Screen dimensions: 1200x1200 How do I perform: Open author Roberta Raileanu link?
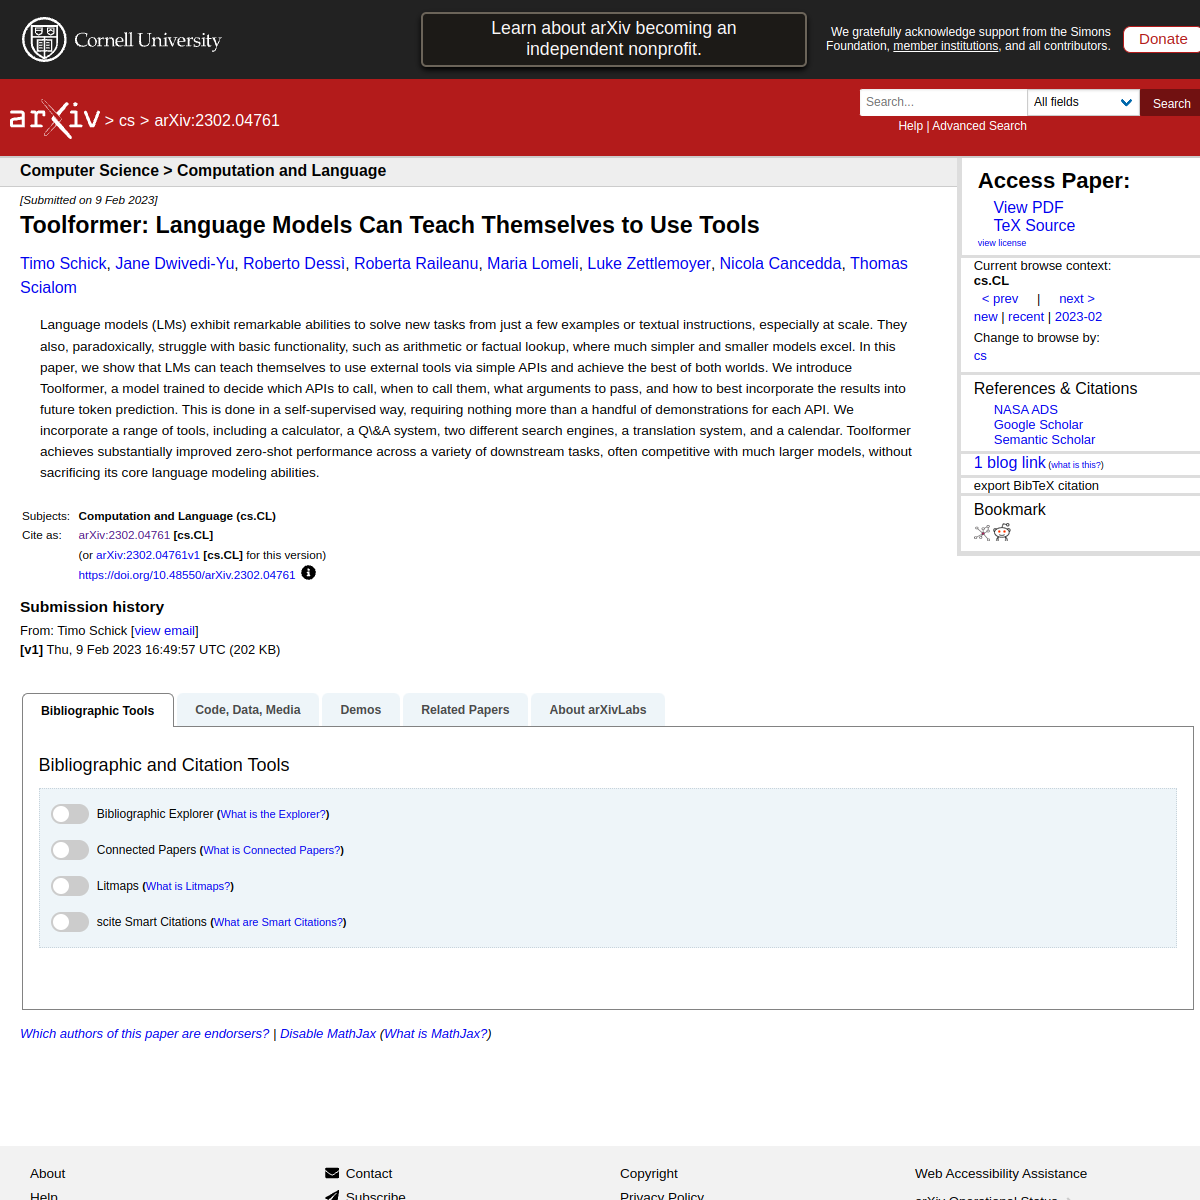pyautogui.click(x=416, y=264)
